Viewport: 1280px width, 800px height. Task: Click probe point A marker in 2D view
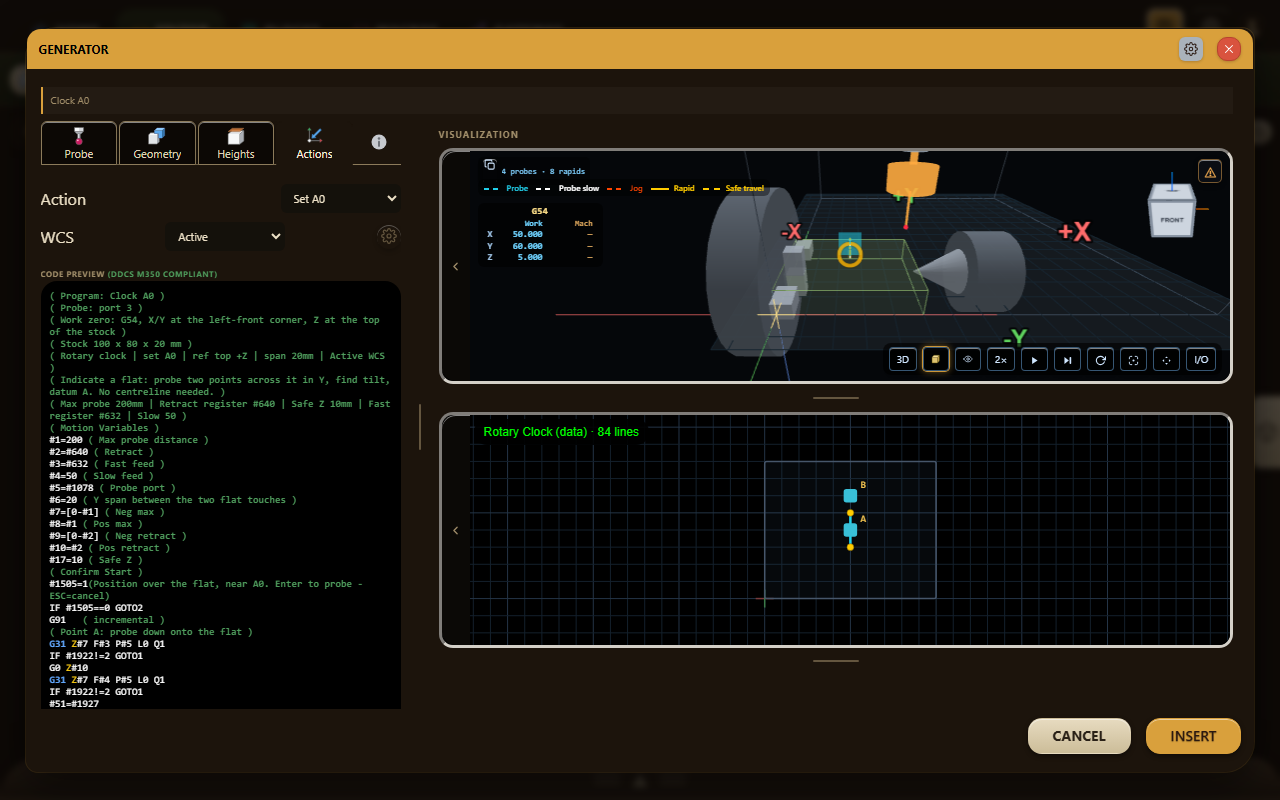click(850, 530)
